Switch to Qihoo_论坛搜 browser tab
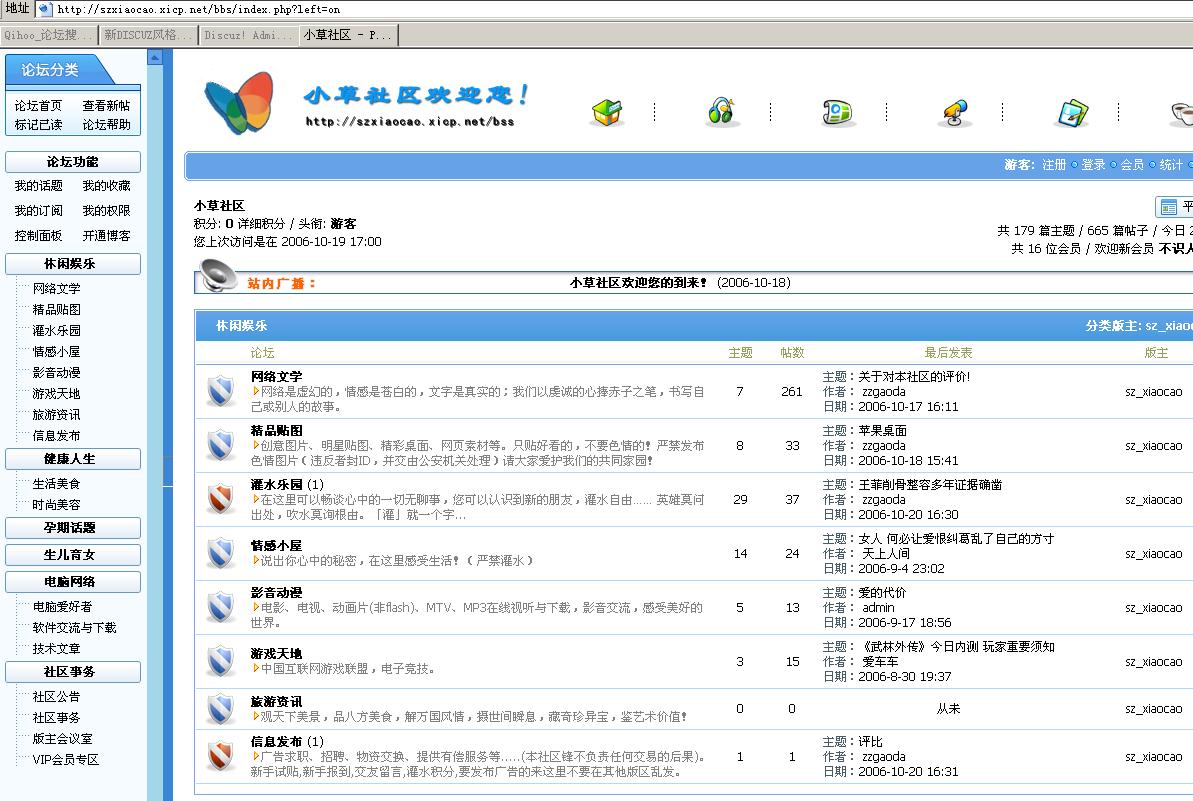This screenshot has height=801, width=1193. point(49,35)
